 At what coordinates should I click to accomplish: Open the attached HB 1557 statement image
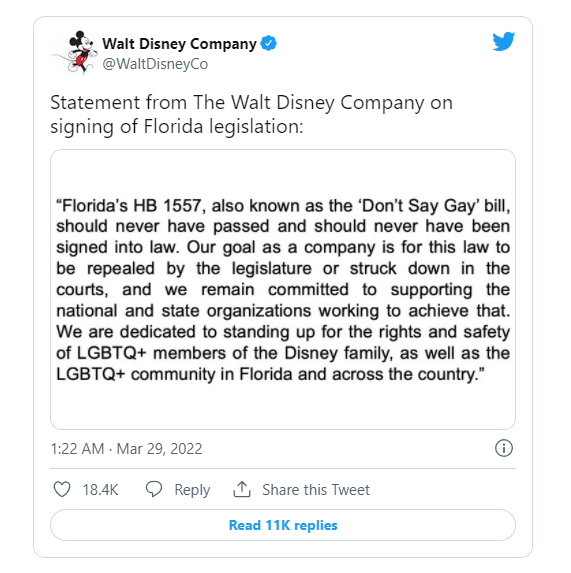pos(283,289)
